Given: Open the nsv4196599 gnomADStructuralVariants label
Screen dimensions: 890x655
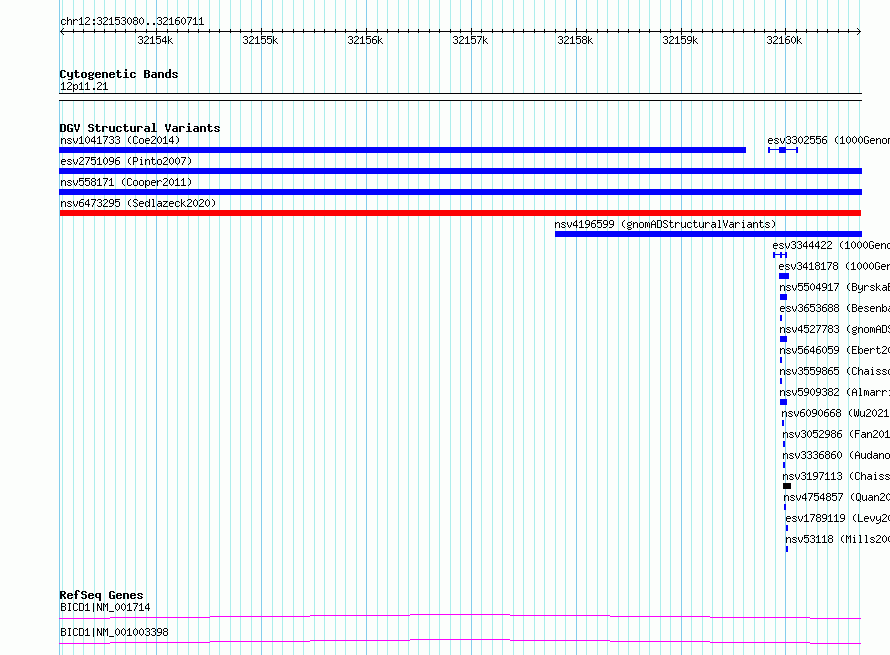Looking at the screenshot, I should point(665,224).
